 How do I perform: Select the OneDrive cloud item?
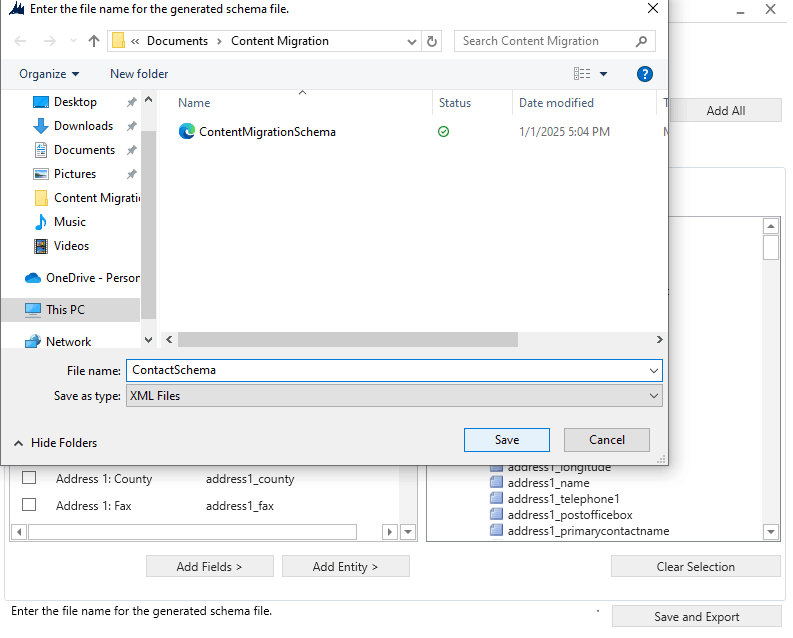pos(92,278)
